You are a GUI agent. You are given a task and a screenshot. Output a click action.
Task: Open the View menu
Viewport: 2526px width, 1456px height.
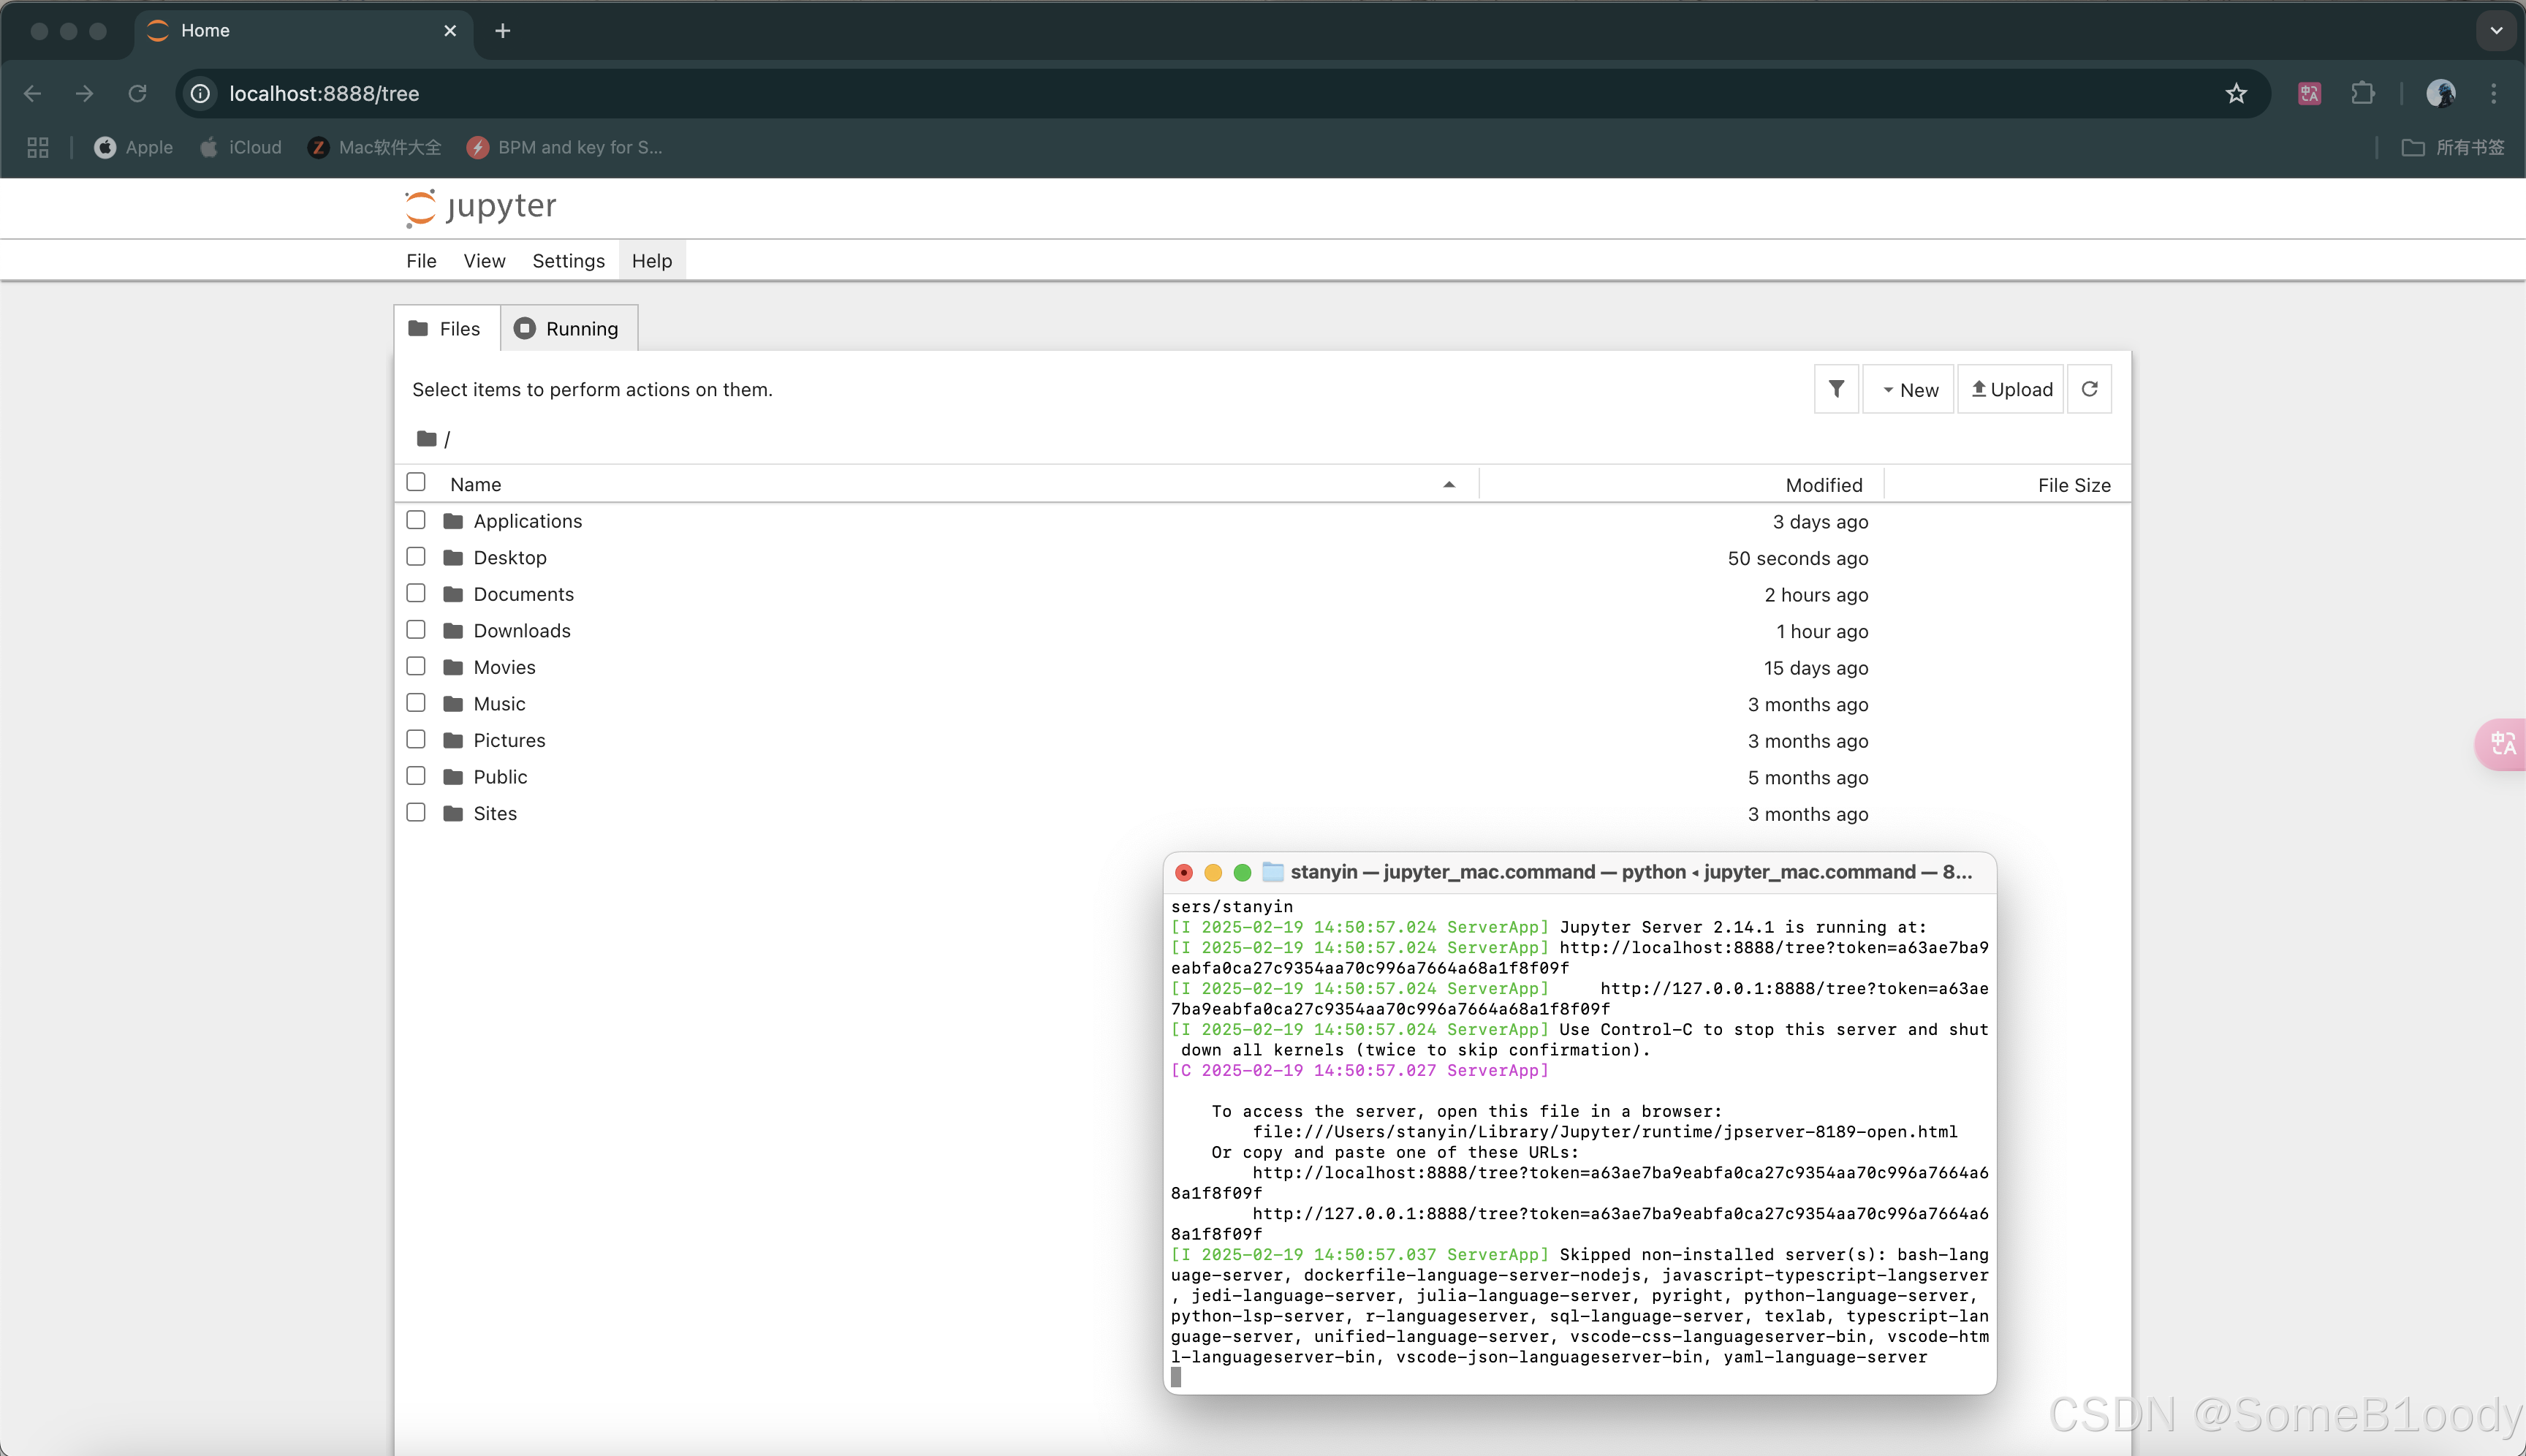tap(484, 261)
